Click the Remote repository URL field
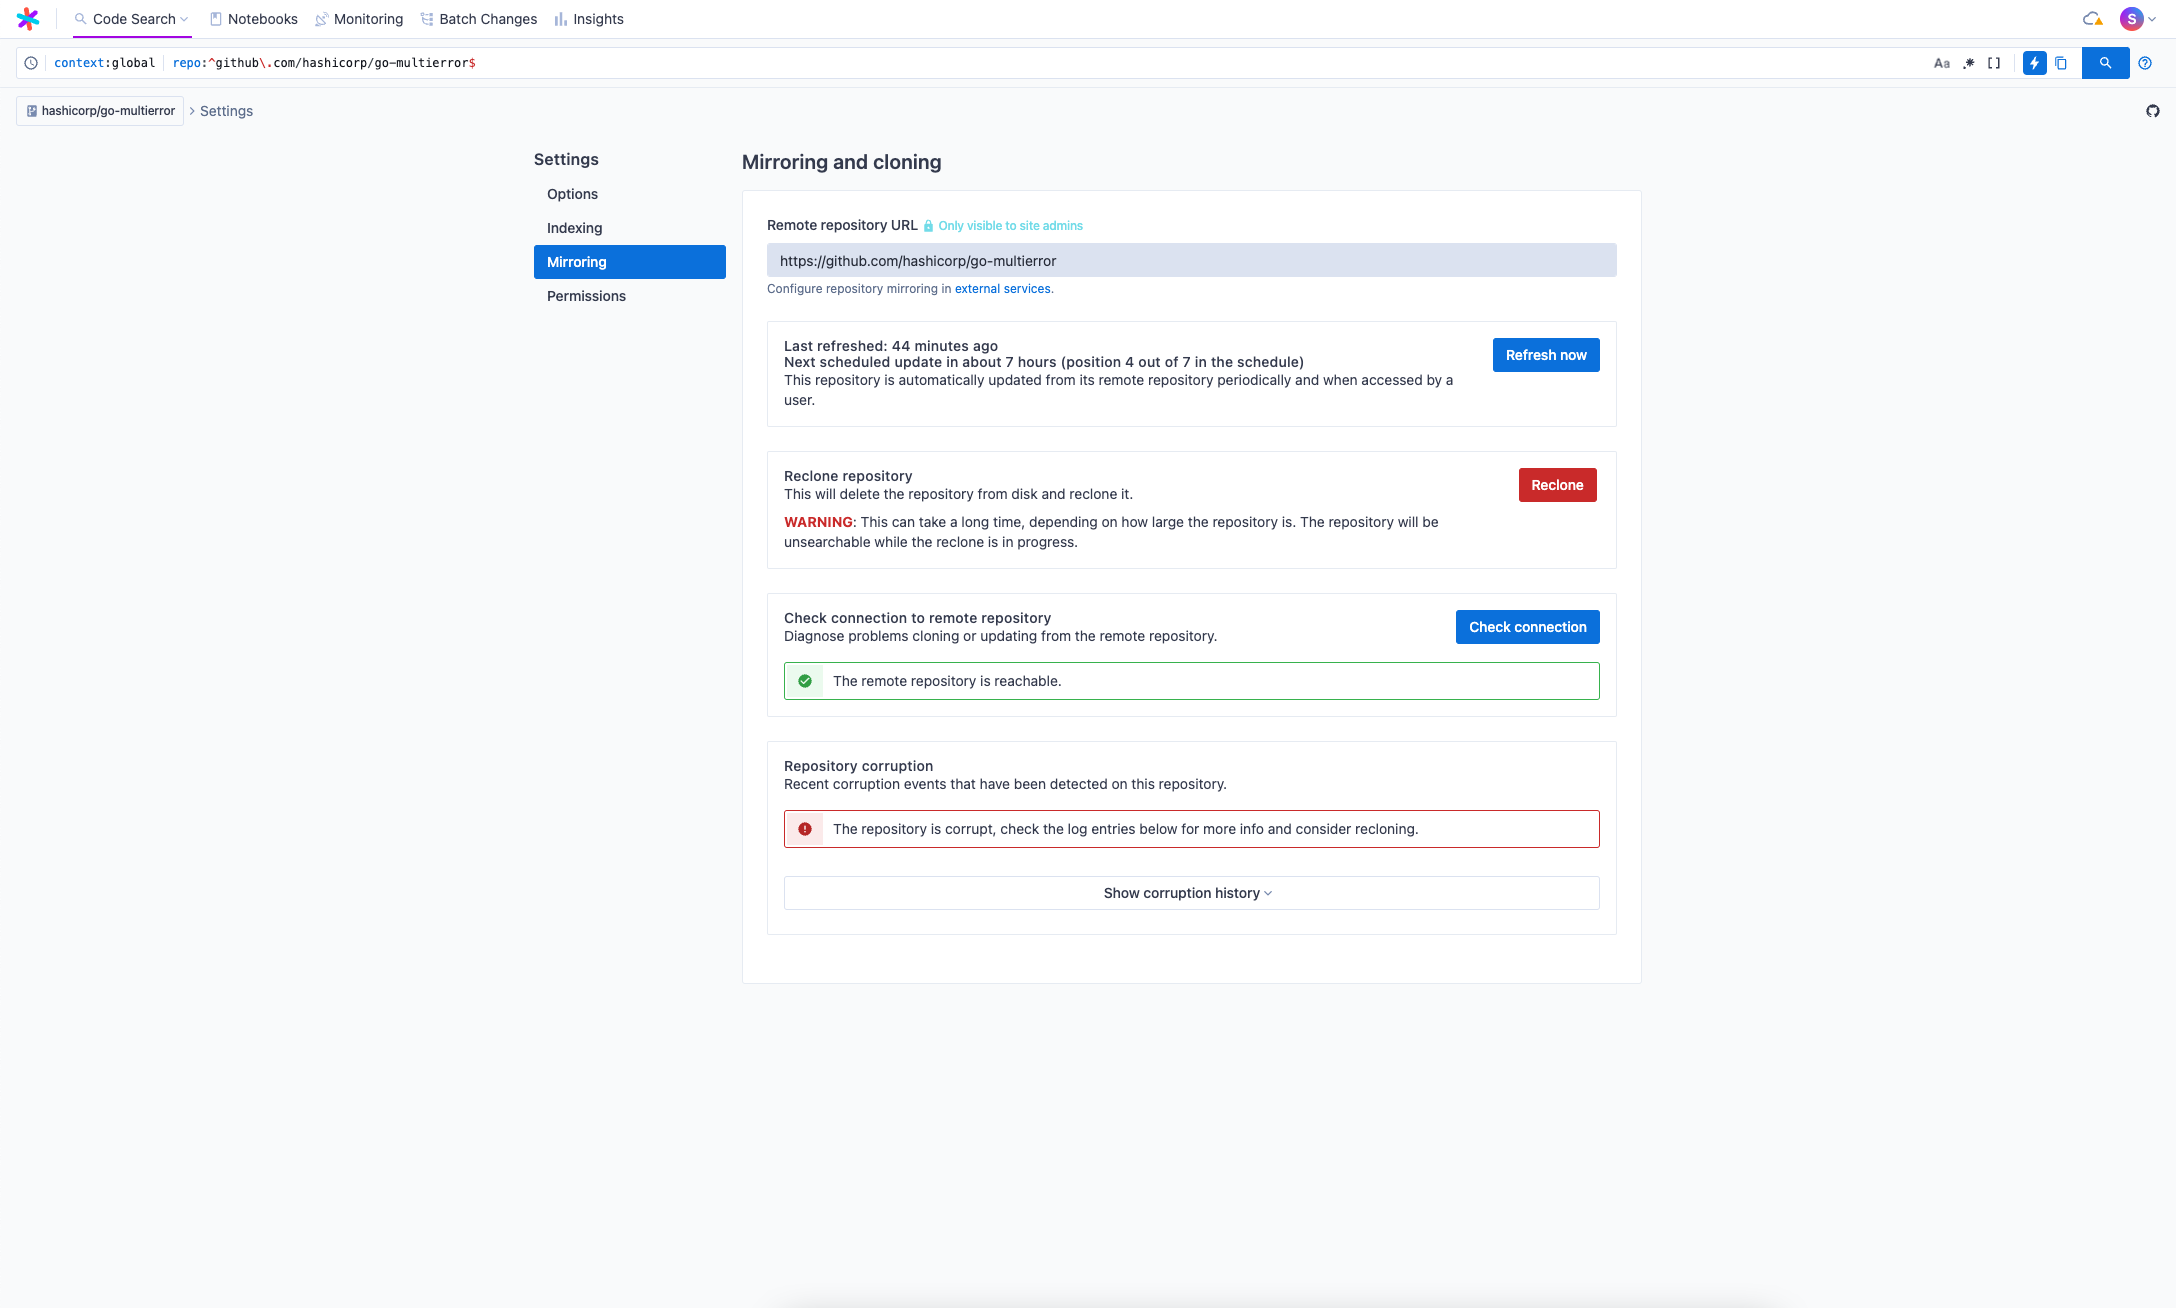The height and width of the screenshot is (1308, 2176). pyautogui.click(x=1191, y=261)
